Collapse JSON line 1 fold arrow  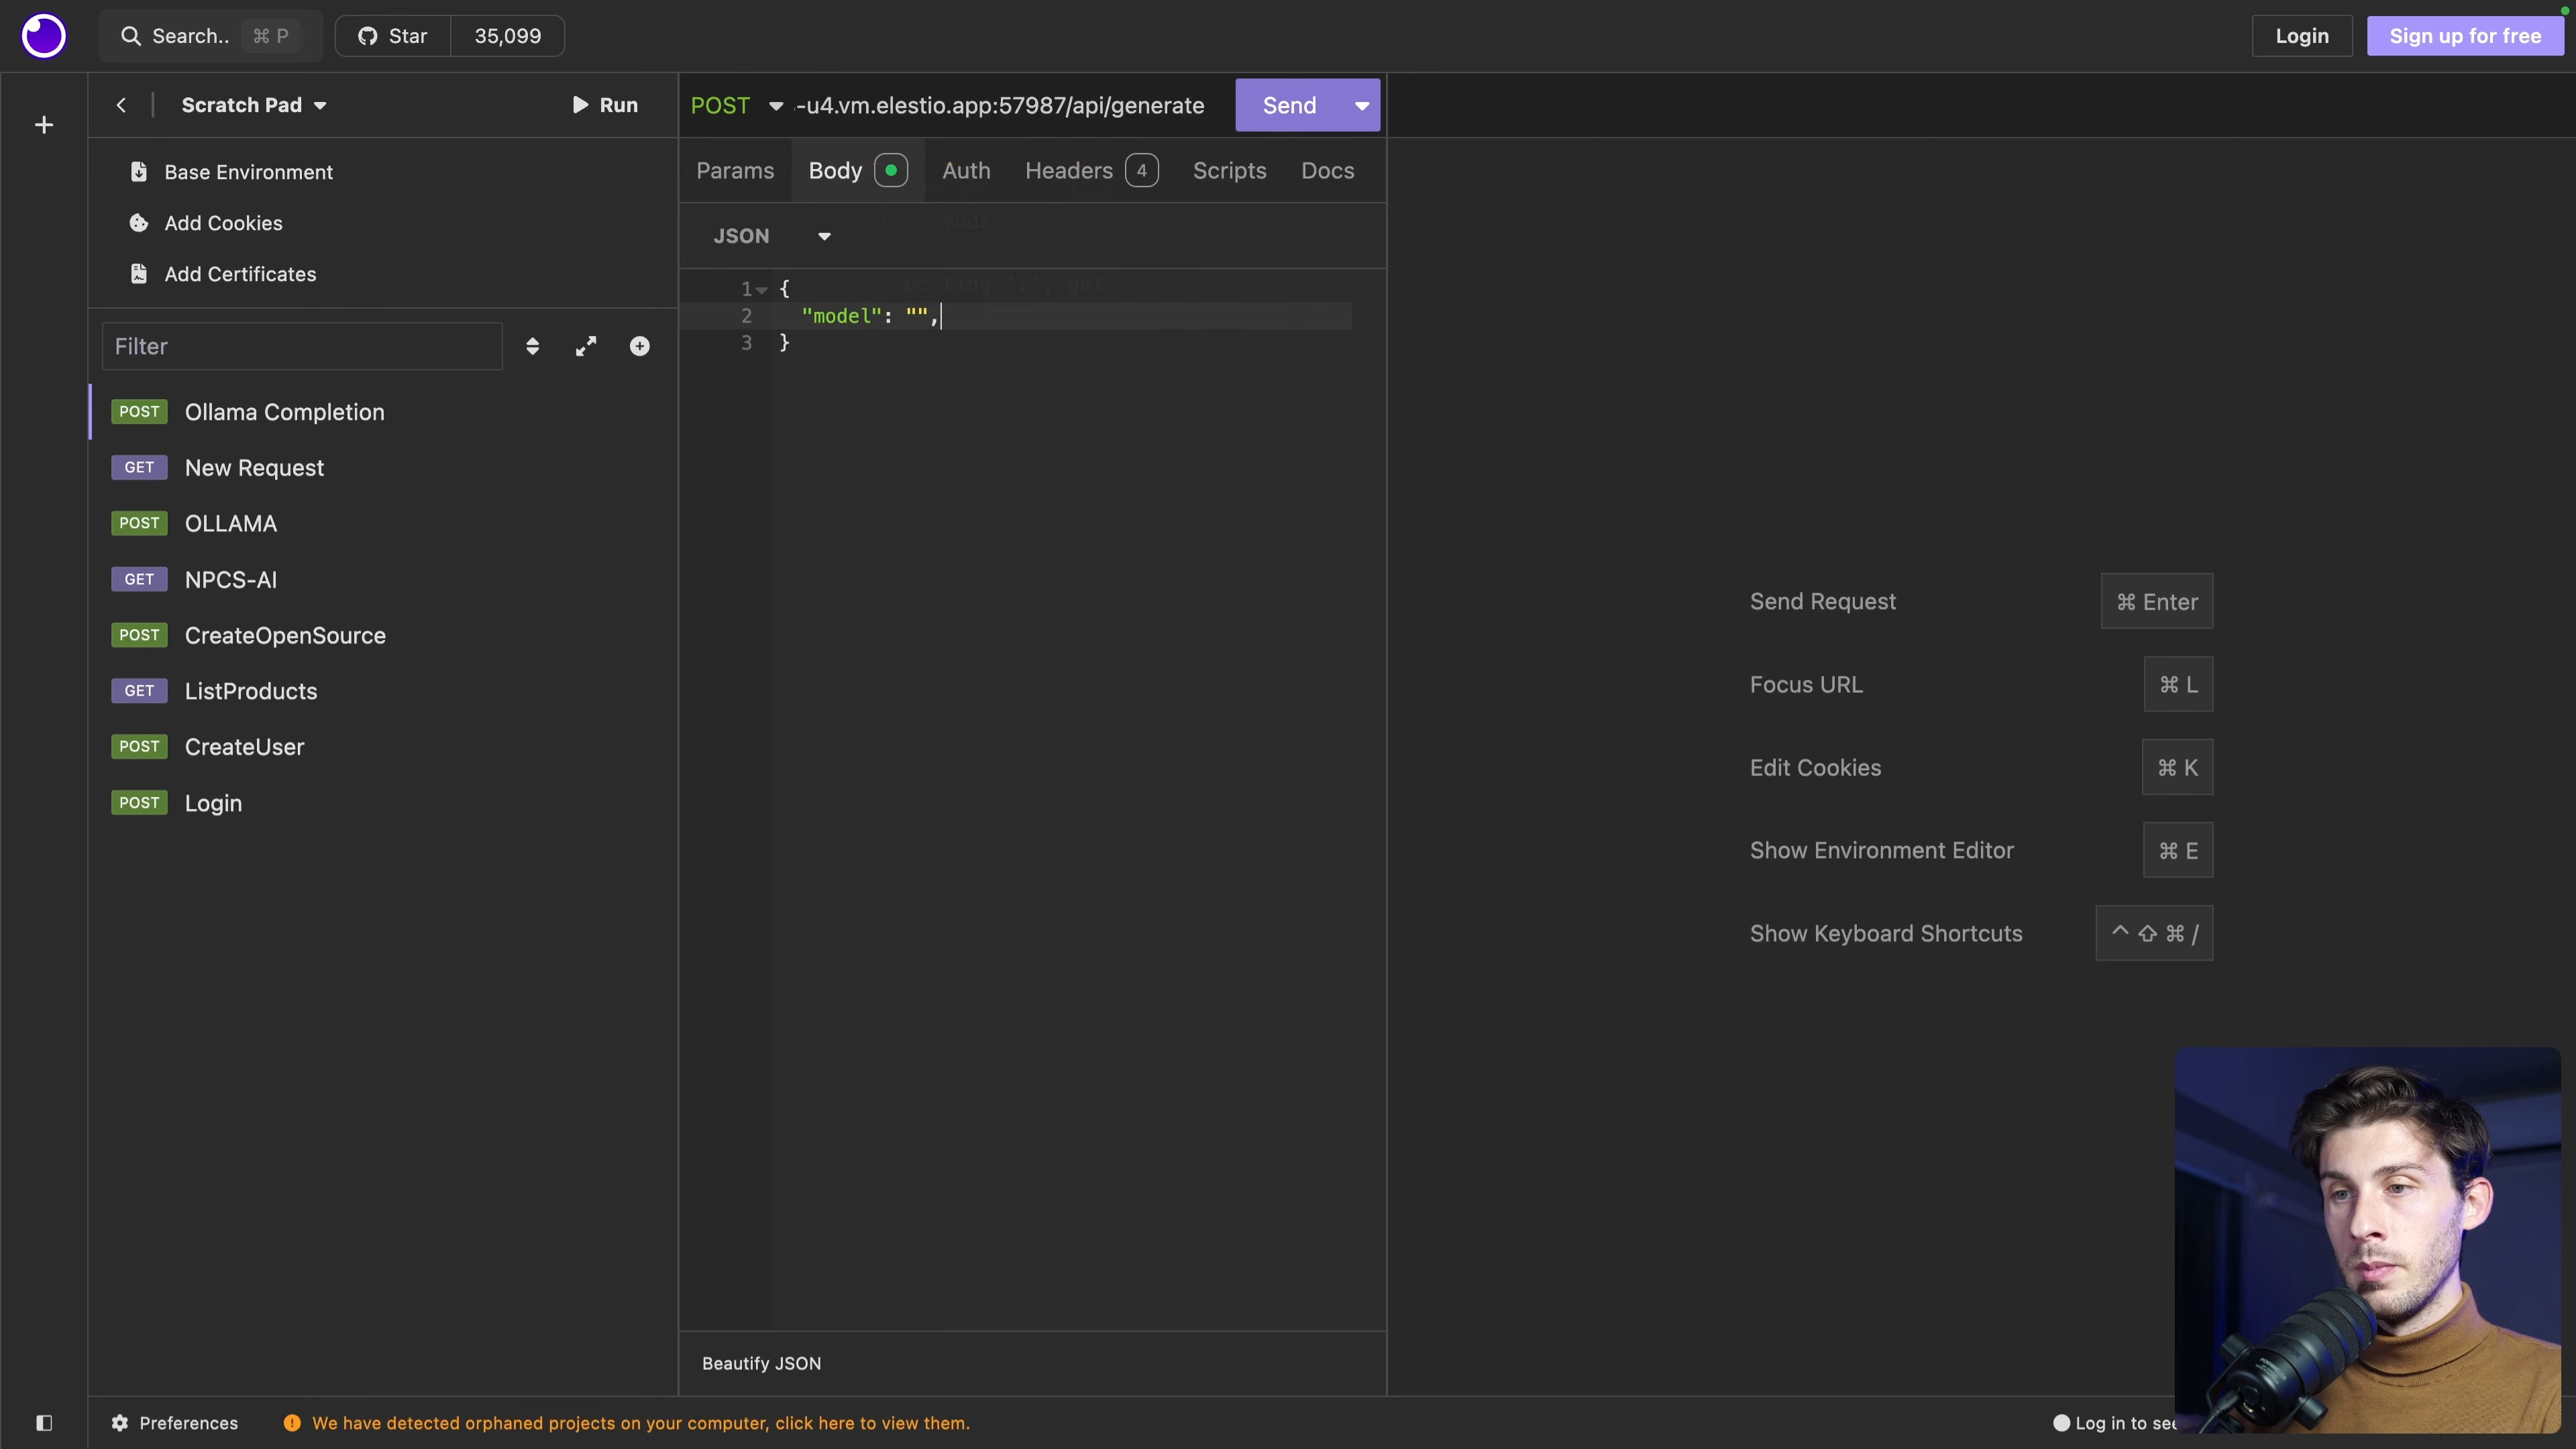coord(762,290)
